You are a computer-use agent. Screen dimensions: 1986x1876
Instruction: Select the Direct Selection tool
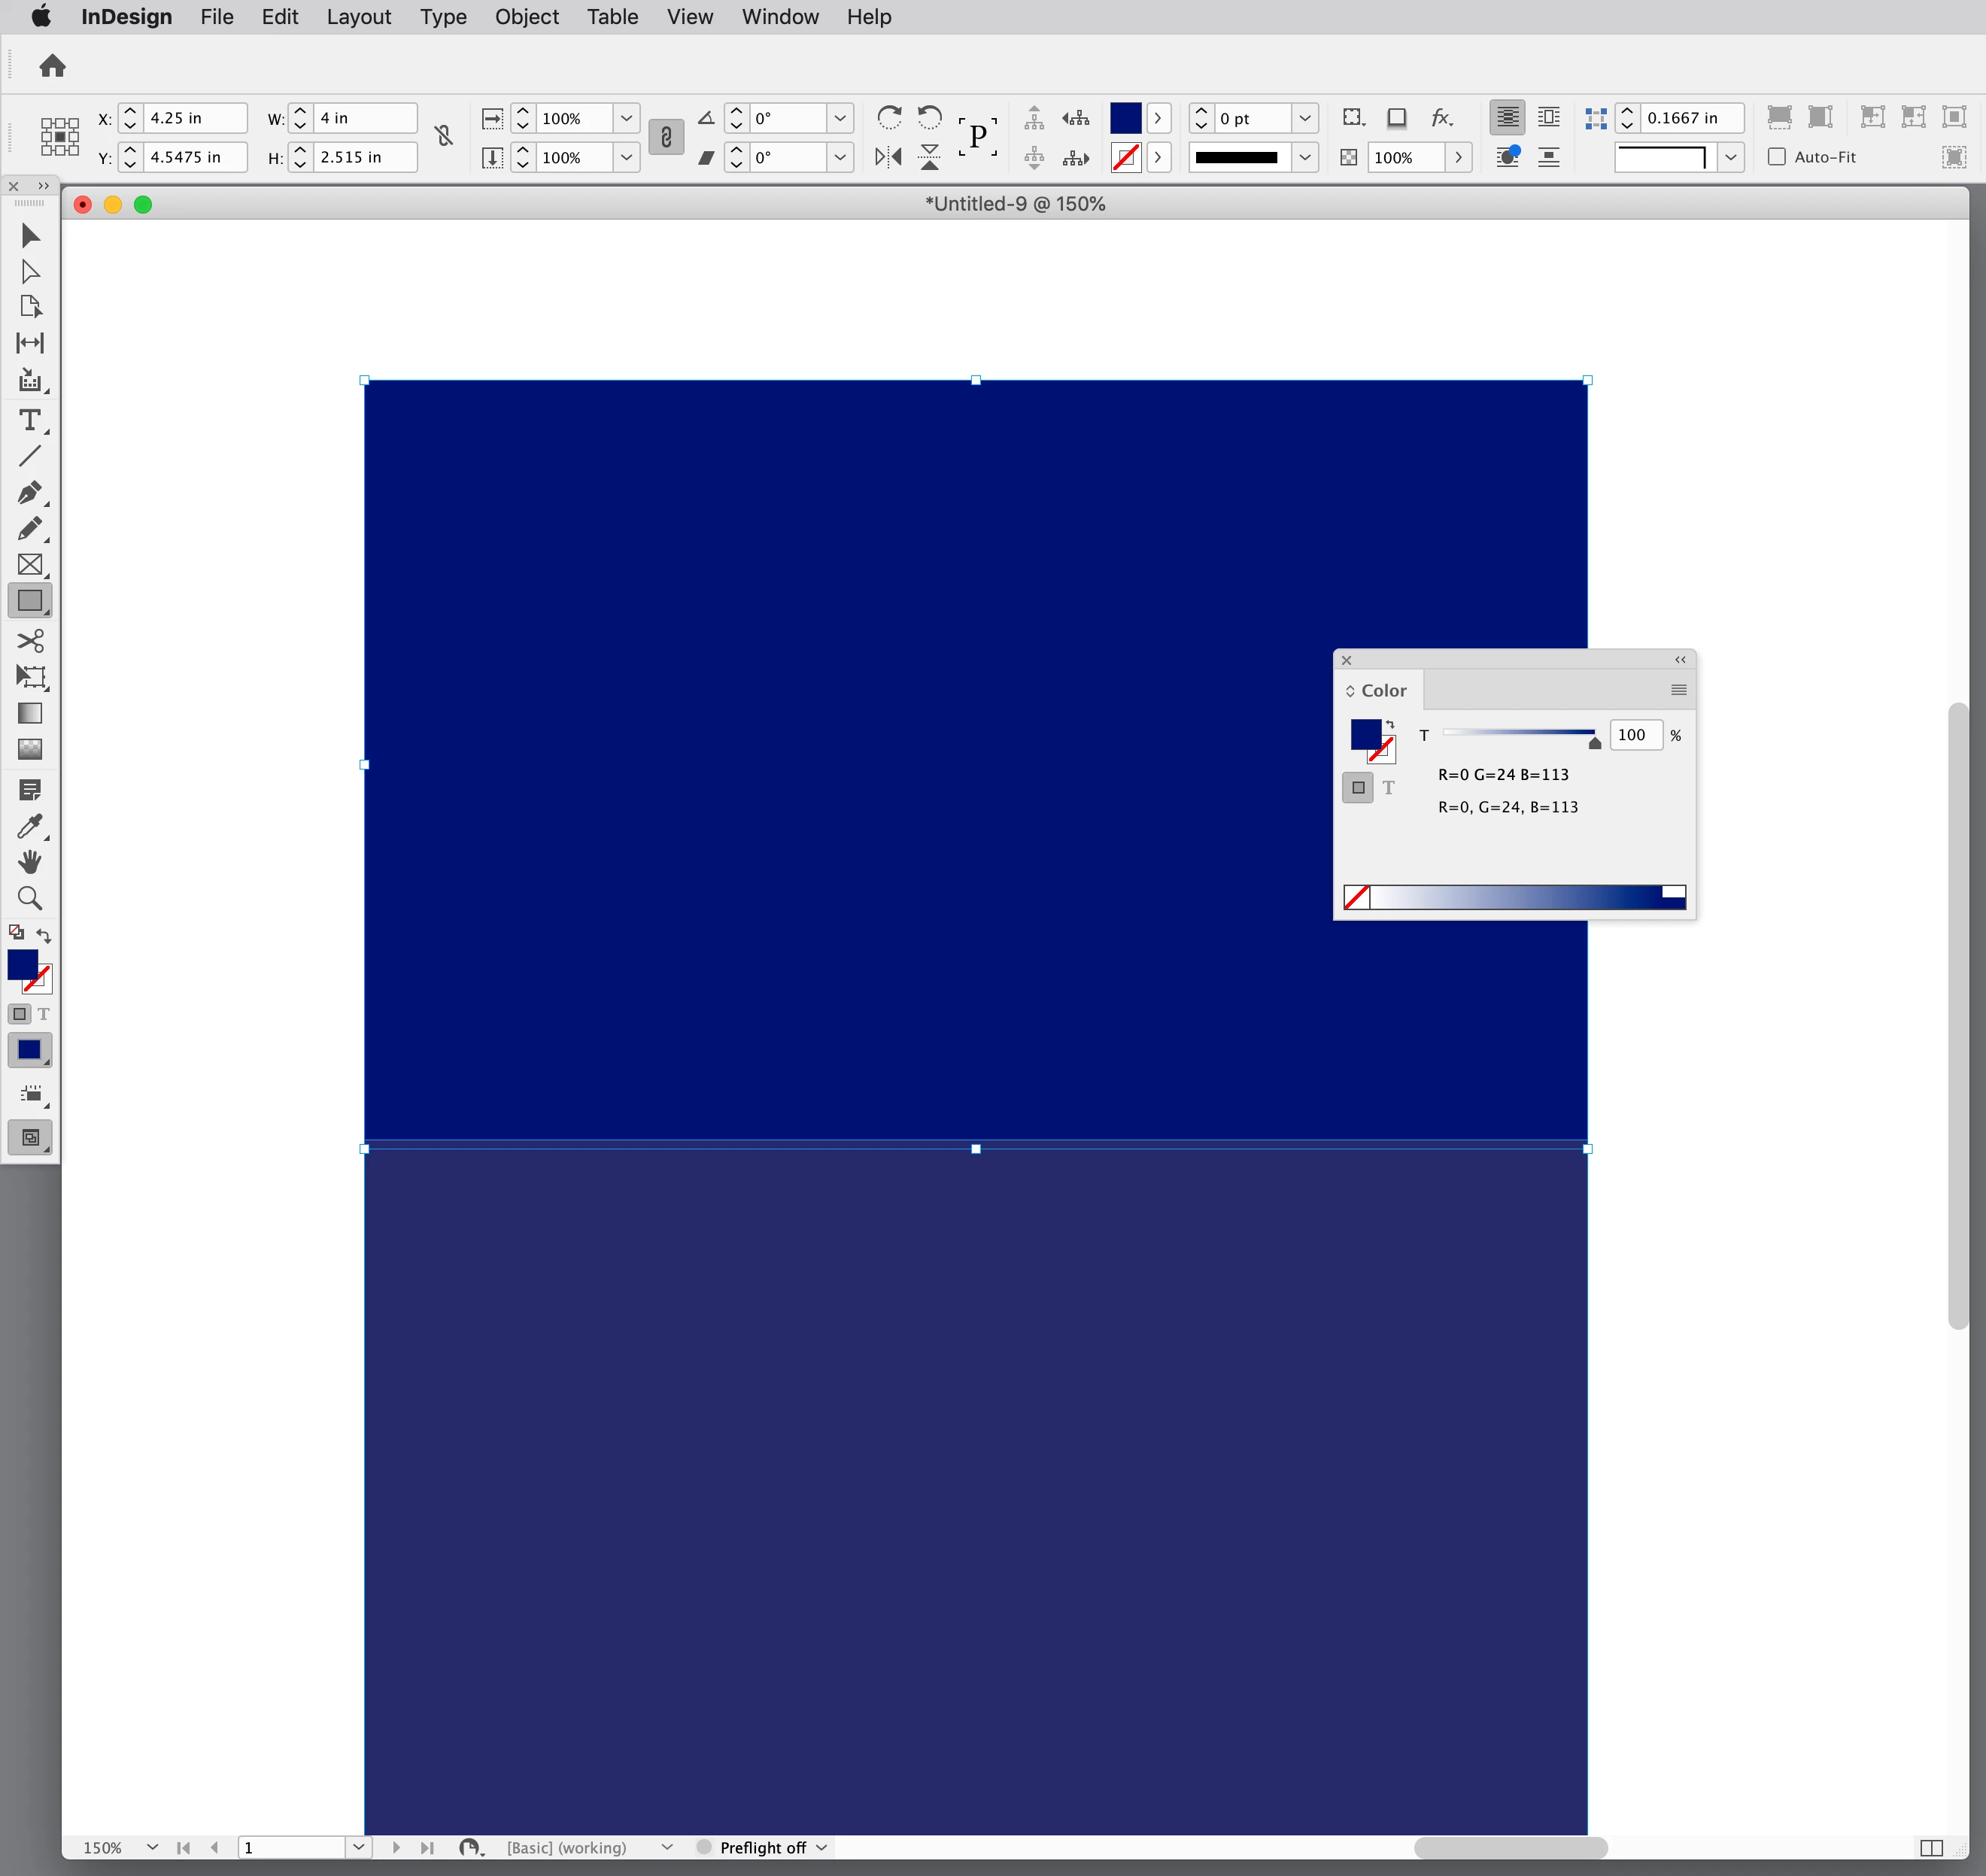[x=30, y=272]
